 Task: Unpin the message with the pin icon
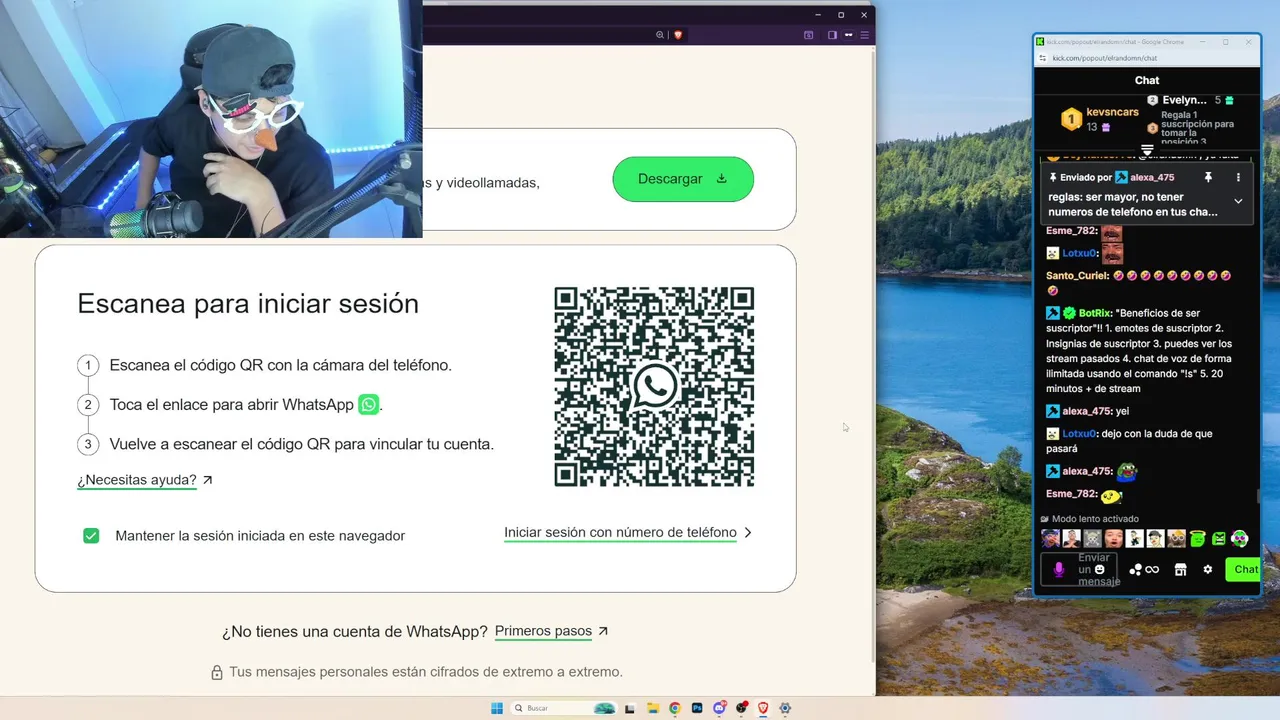pos(1208,177)
